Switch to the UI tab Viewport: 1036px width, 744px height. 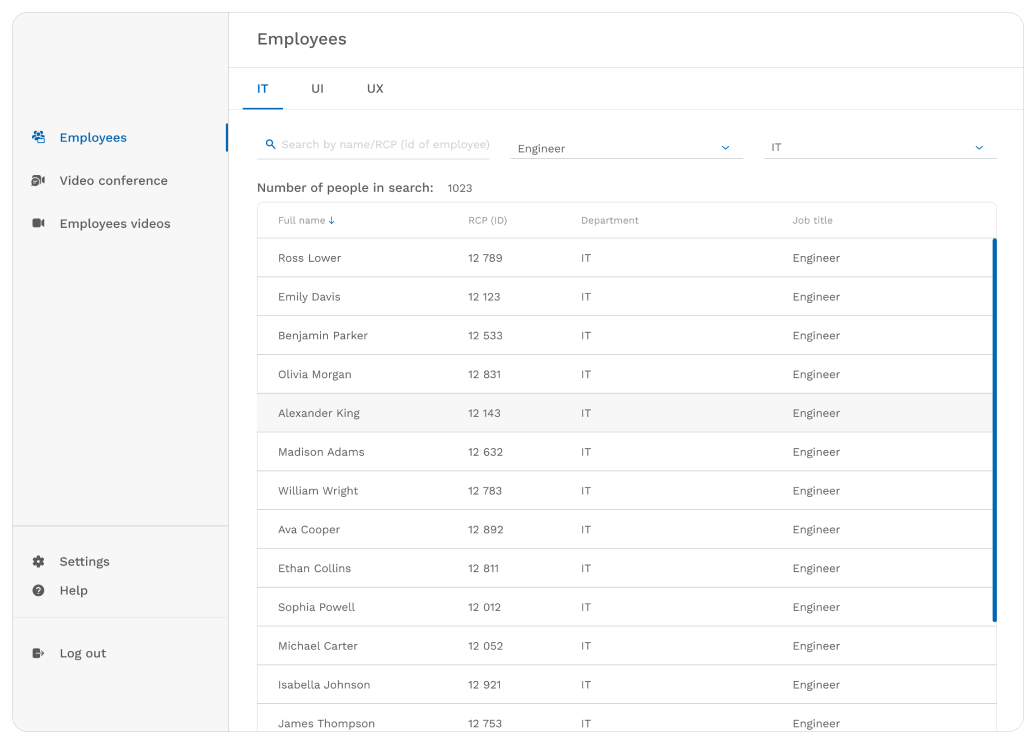[317, 89]
